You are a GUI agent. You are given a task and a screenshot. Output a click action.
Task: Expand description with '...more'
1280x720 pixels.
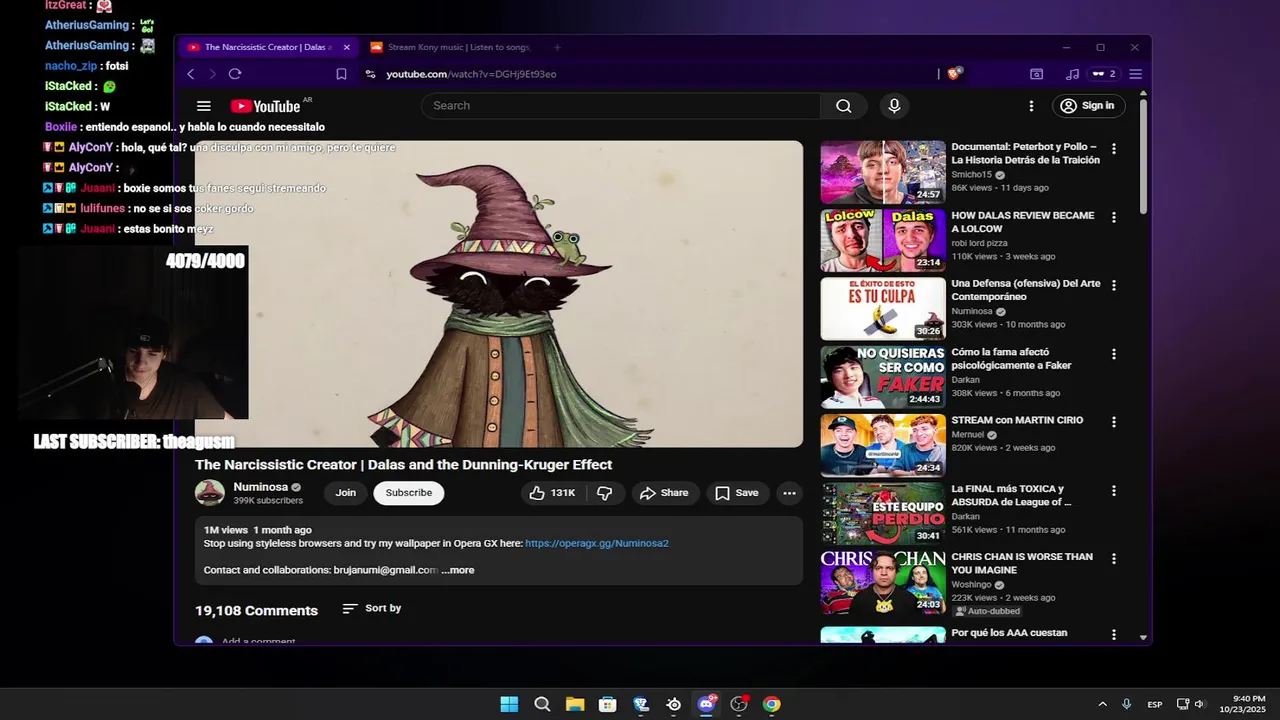[x=458, y=570]
